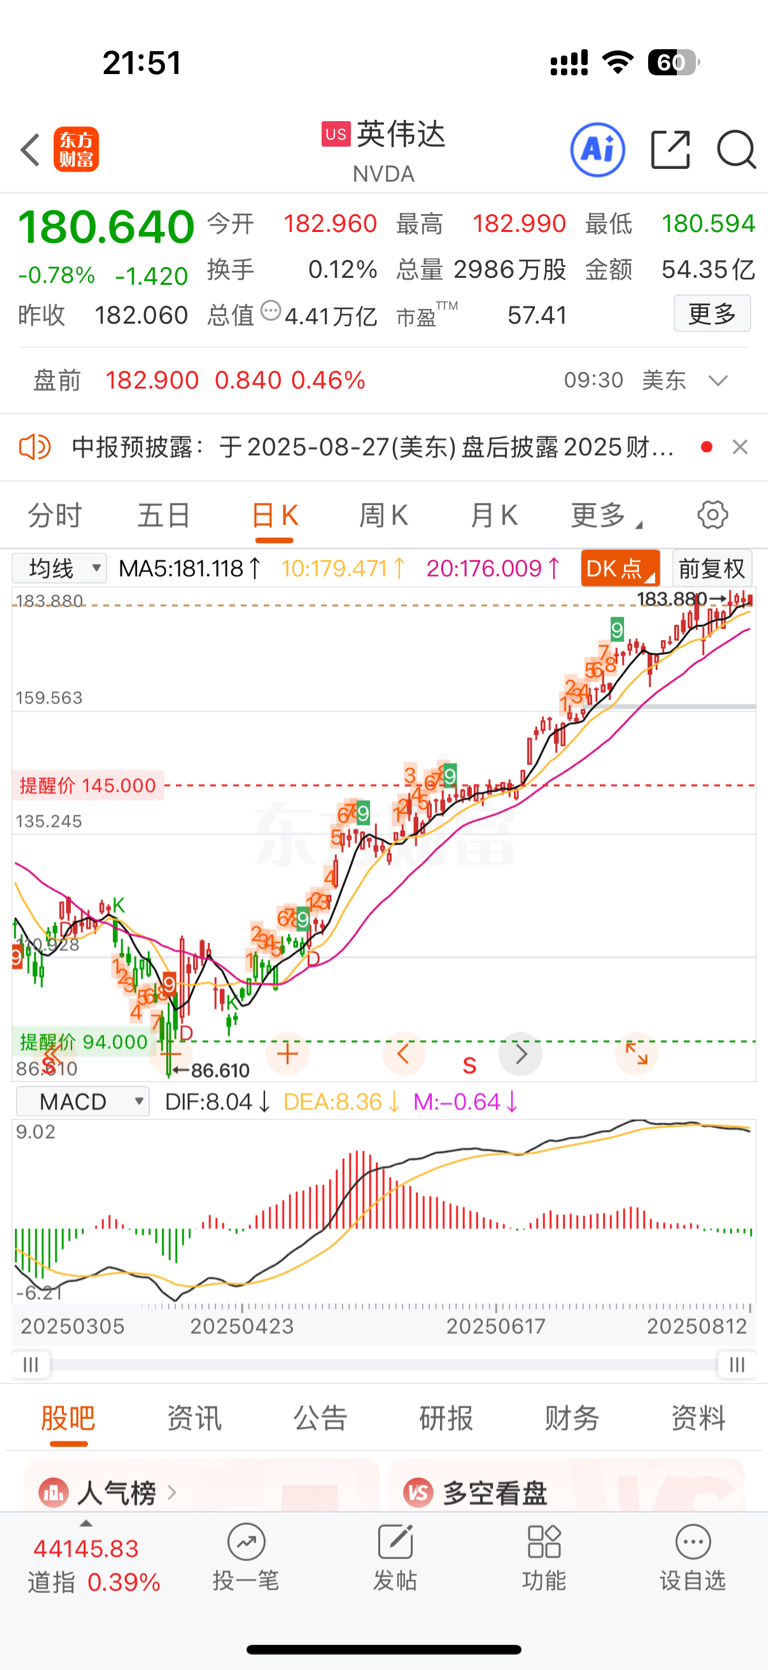Dismiss the 中报预披露 notice
The width and height of the screenshot is (768, 1670).
point(740,447)
